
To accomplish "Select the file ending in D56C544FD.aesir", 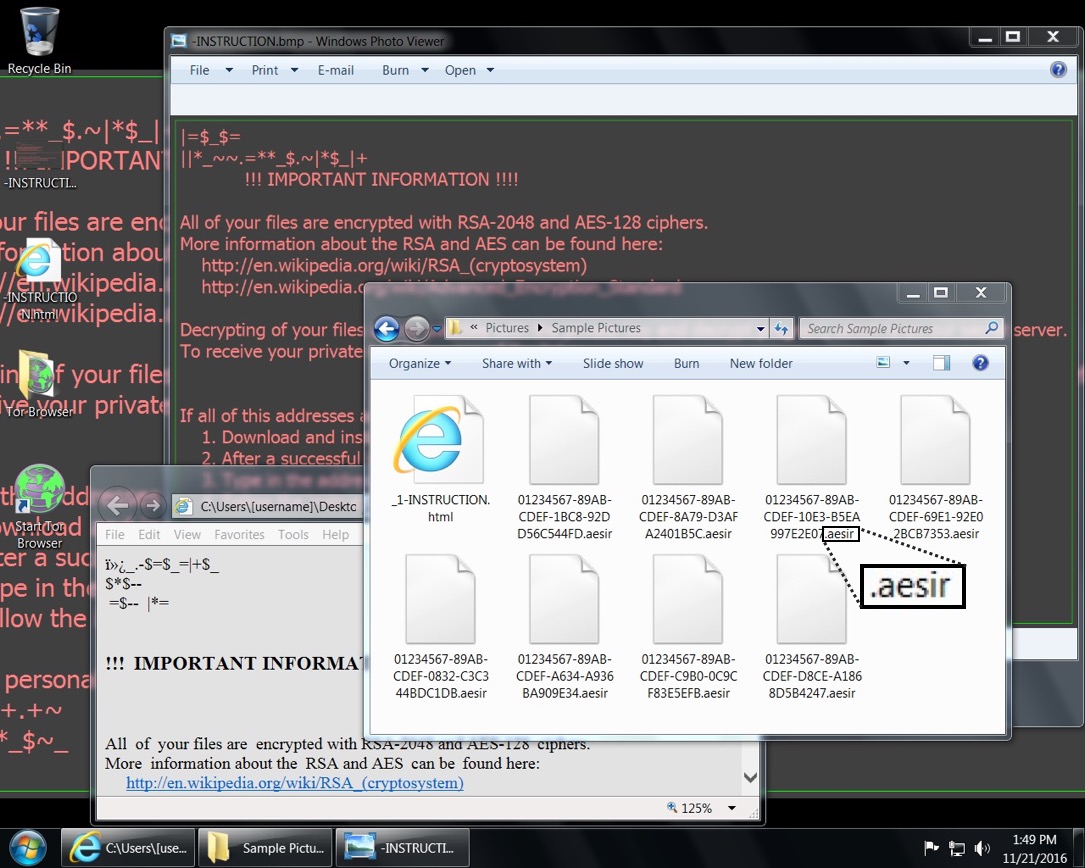I will click(564, 467).
